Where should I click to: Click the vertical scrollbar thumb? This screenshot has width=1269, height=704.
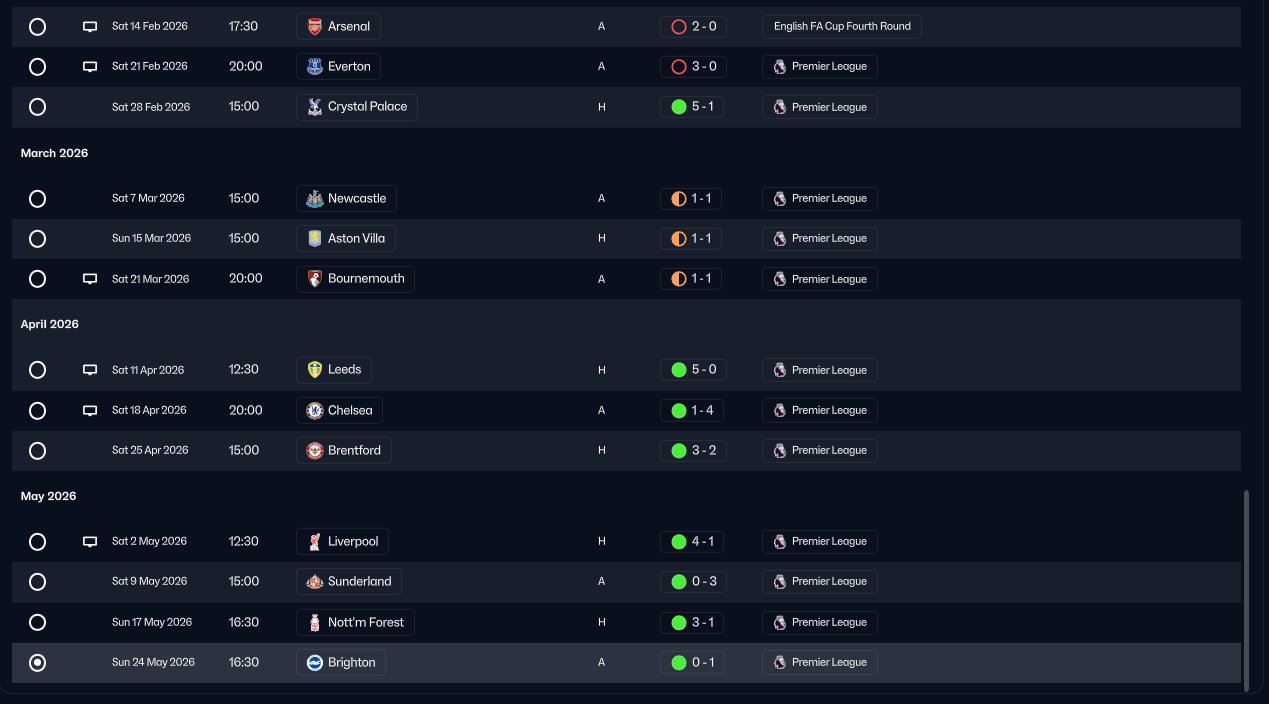[x=1245, y=590]
